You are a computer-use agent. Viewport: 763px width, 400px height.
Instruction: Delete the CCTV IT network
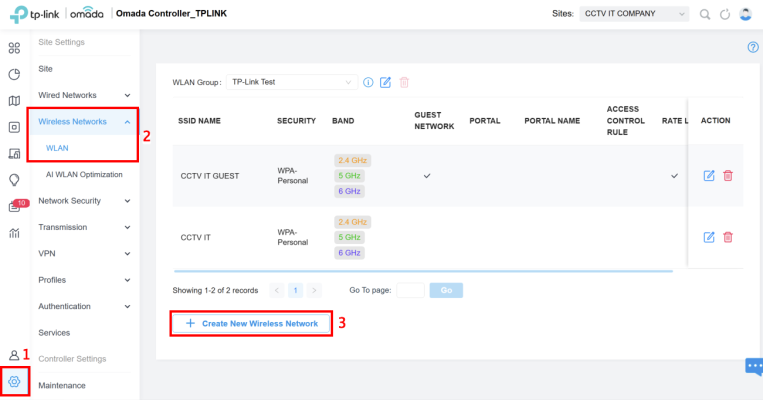click(728, 237)
